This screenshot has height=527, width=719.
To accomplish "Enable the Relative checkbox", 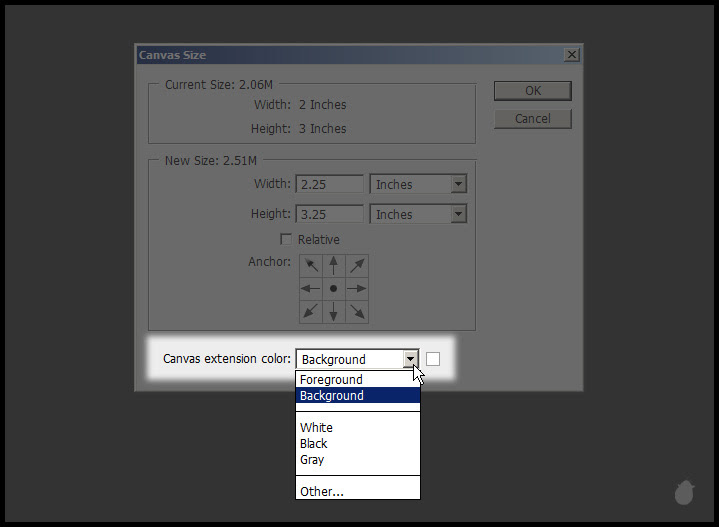I will coord(286,239).
